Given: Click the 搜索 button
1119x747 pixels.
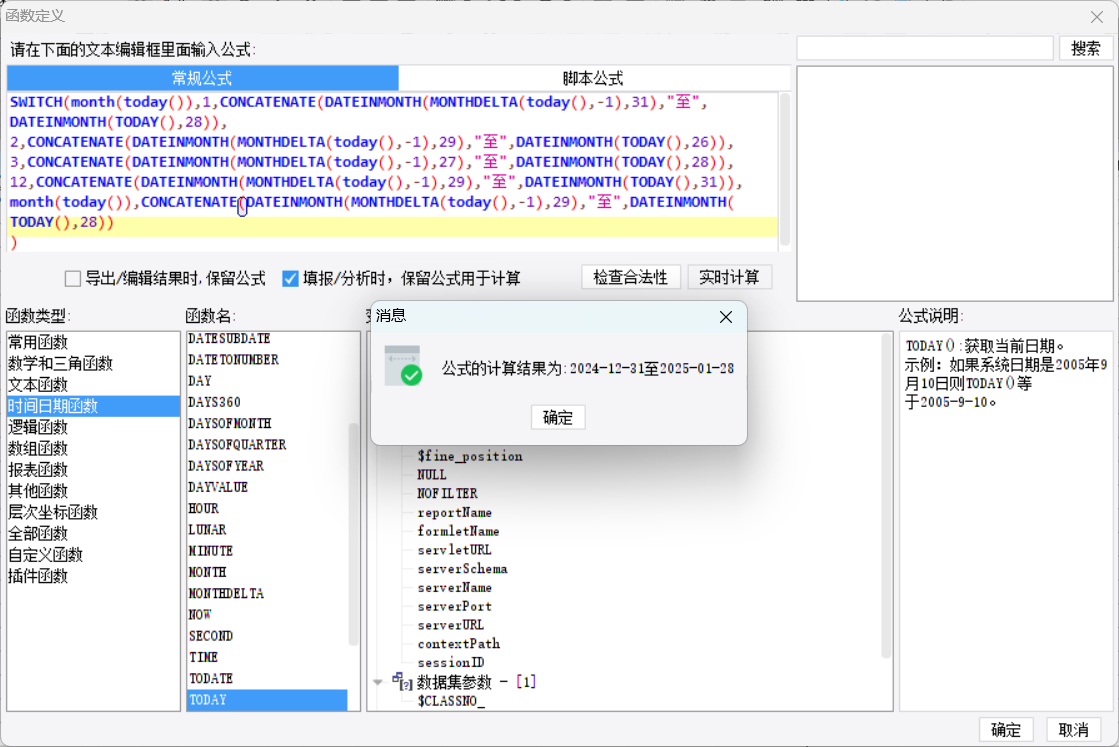Looking at the screenshot, I should coord(1085,49).
